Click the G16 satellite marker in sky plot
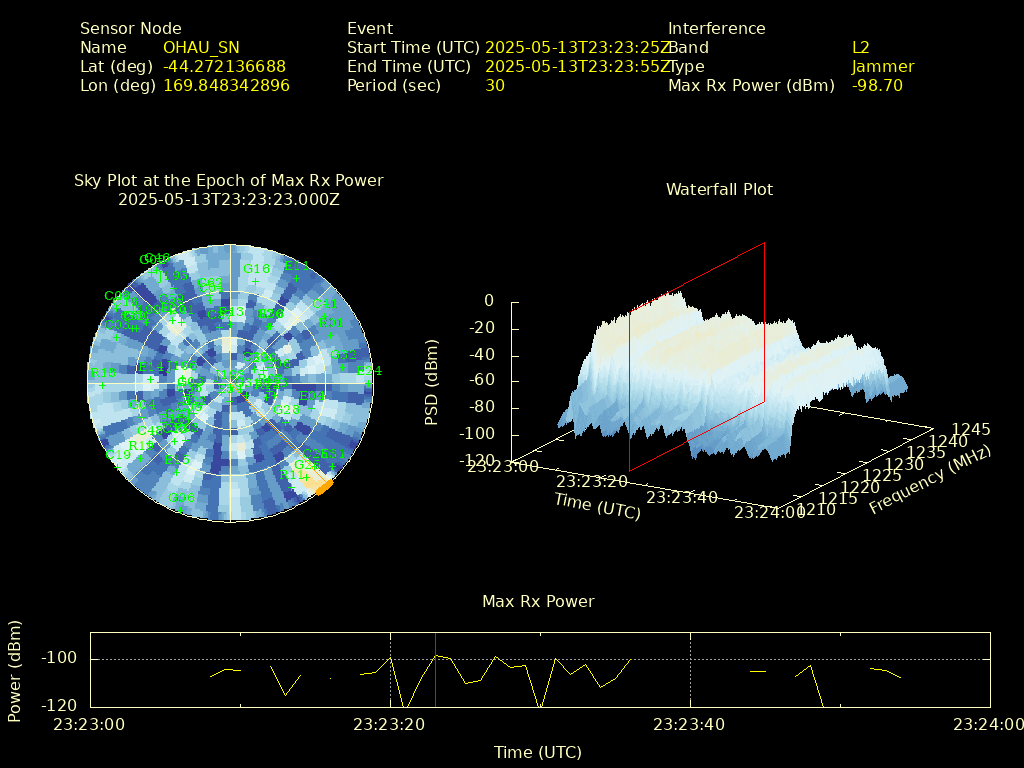 click(x=255, y=280)
